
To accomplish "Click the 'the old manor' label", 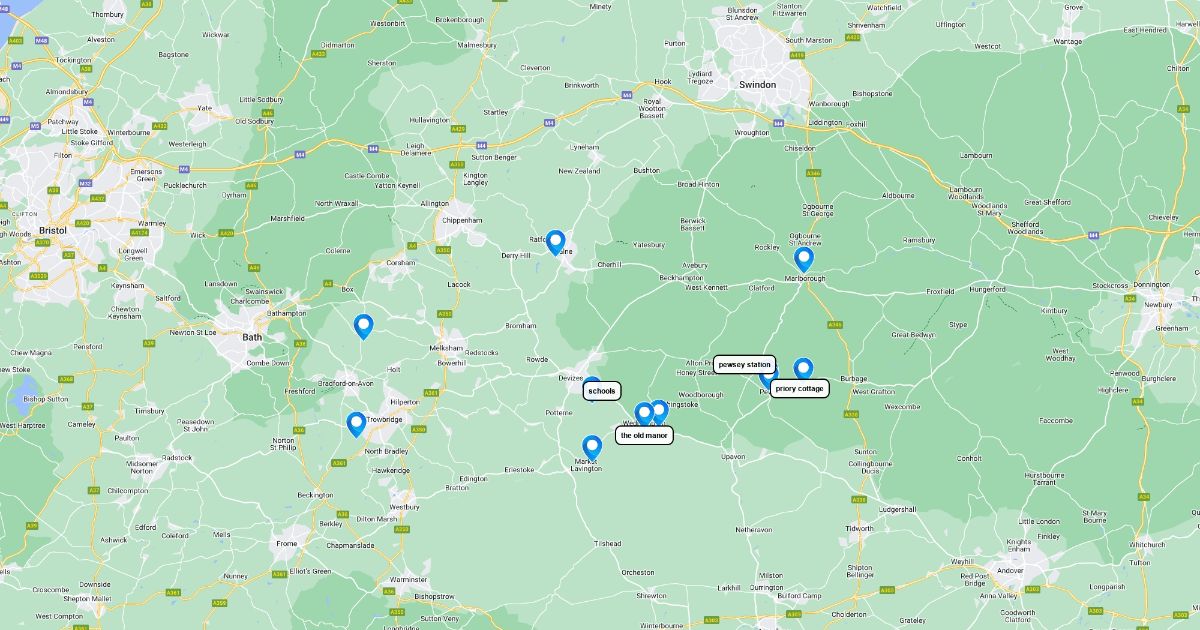I will pos(644,435).
